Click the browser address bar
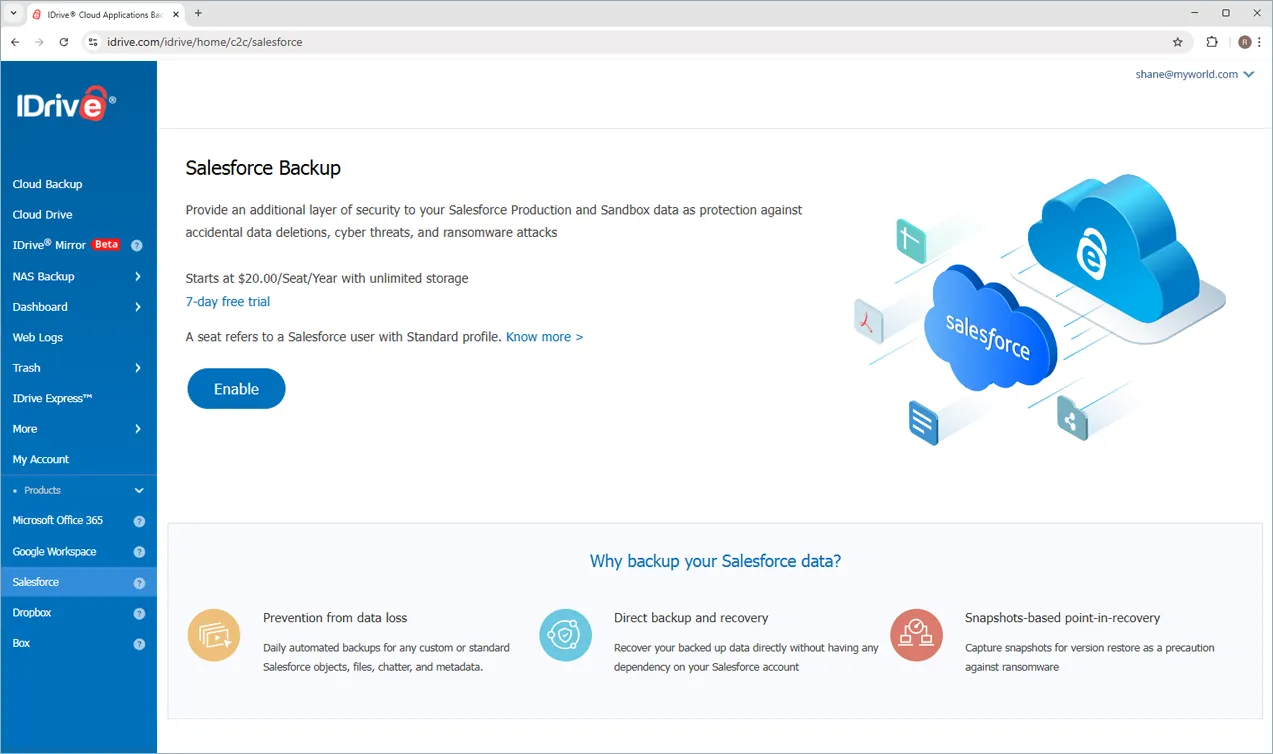The height and width of the screenshot is (754, 1273). [x=250, y=42]
